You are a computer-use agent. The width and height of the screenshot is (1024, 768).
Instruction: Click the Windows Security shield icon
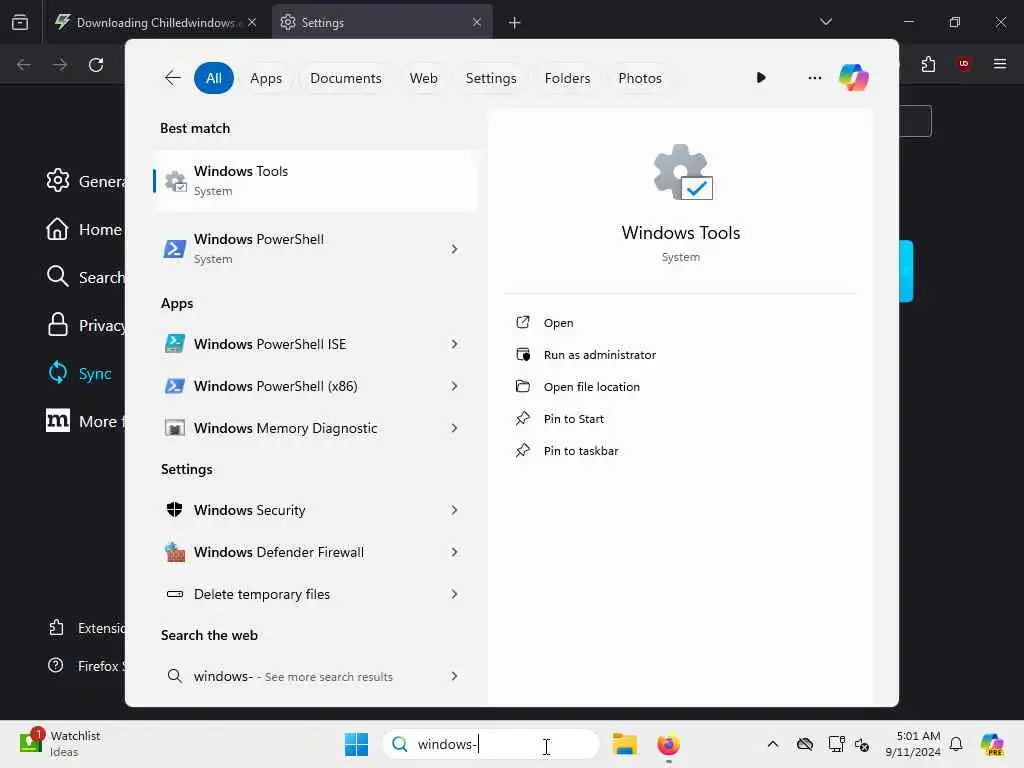coord(174,509)
